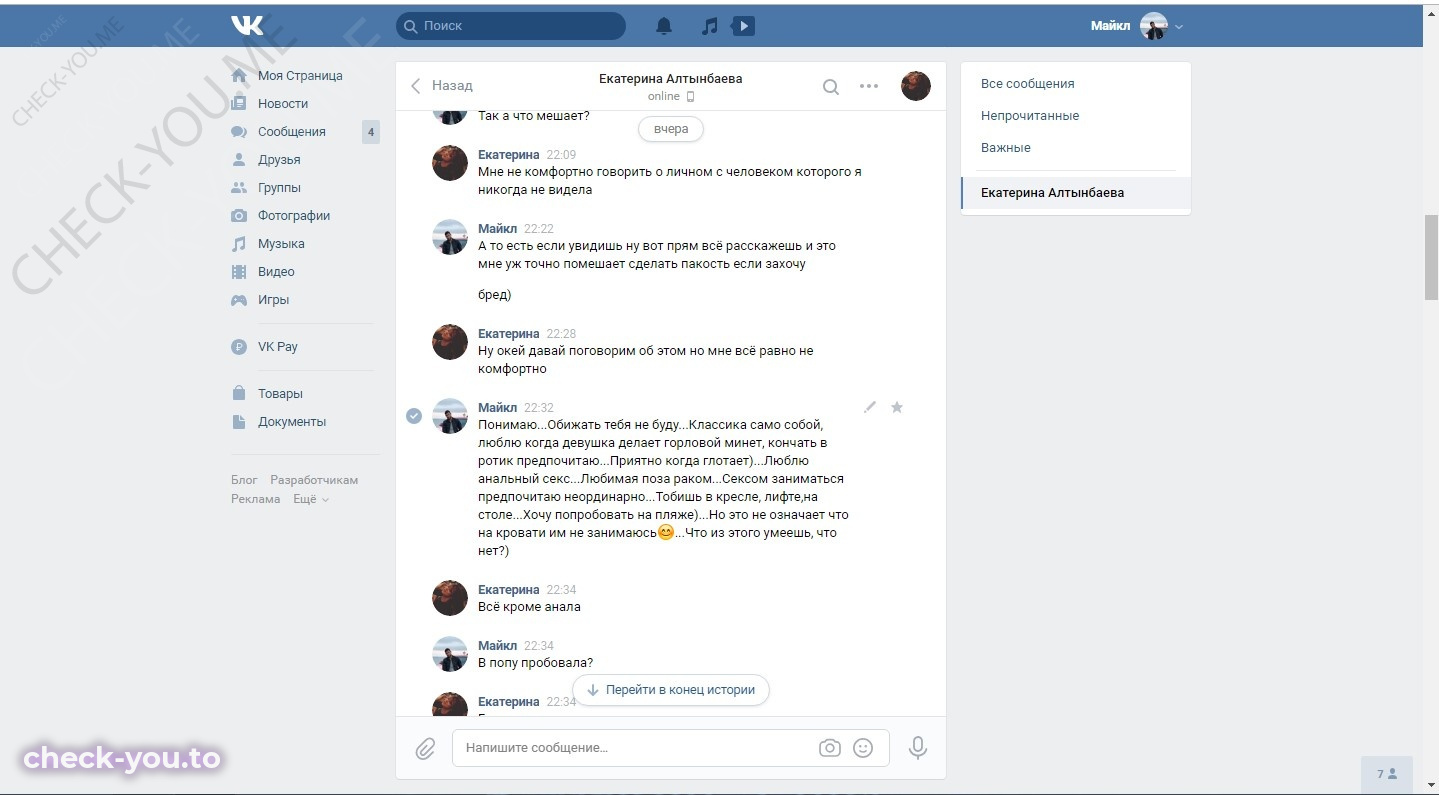Open Документы in the sidebar
This screenshot has height=795, width=1439.
(x=292, y=422)
